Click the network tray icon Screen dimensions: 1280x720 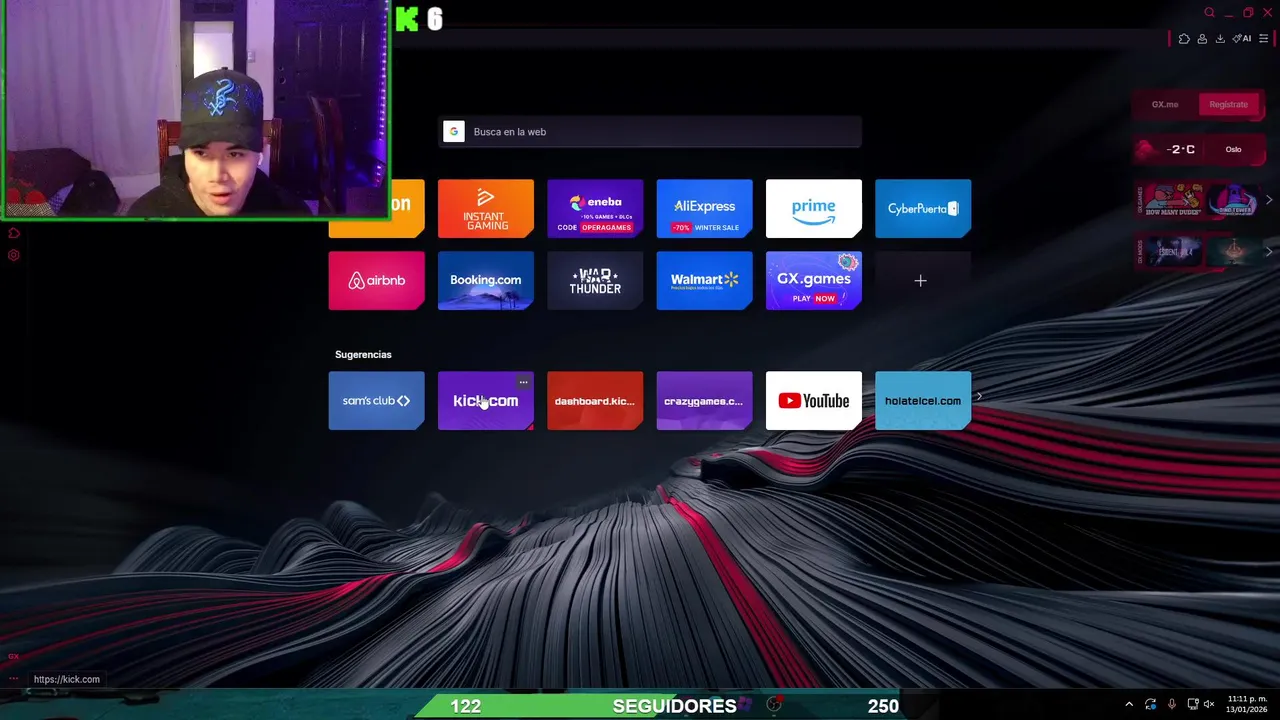(1193, 705)
